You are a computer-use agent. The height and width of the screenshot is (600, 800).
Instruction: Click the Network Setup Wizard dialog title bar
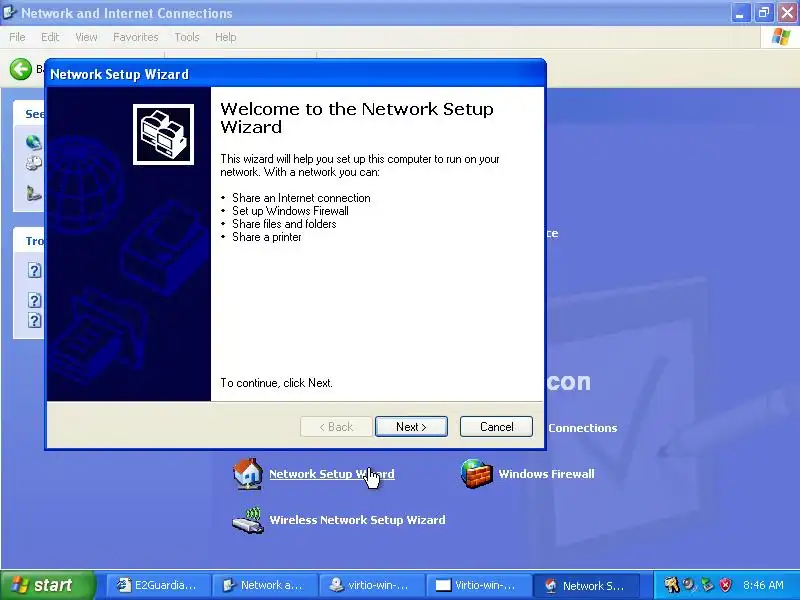[x=295, y=74]
